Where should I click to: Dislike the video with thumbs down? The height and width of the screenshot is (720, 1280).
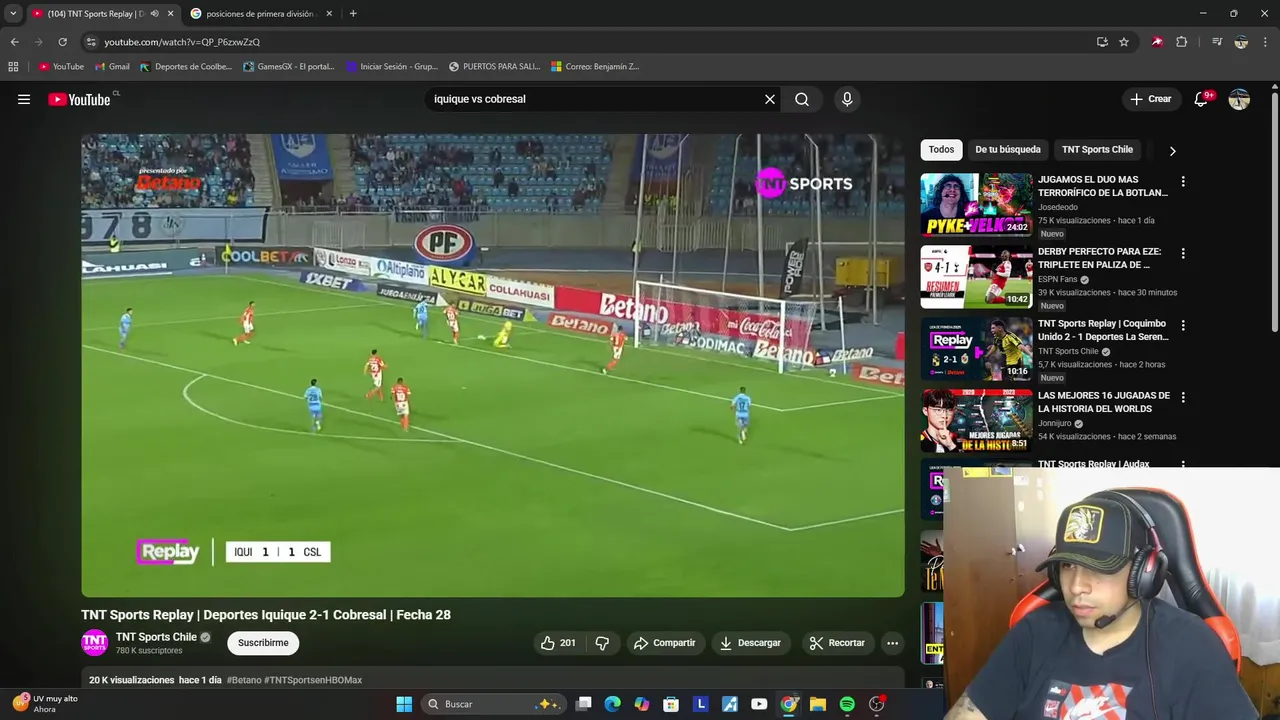tap(602, 643)
